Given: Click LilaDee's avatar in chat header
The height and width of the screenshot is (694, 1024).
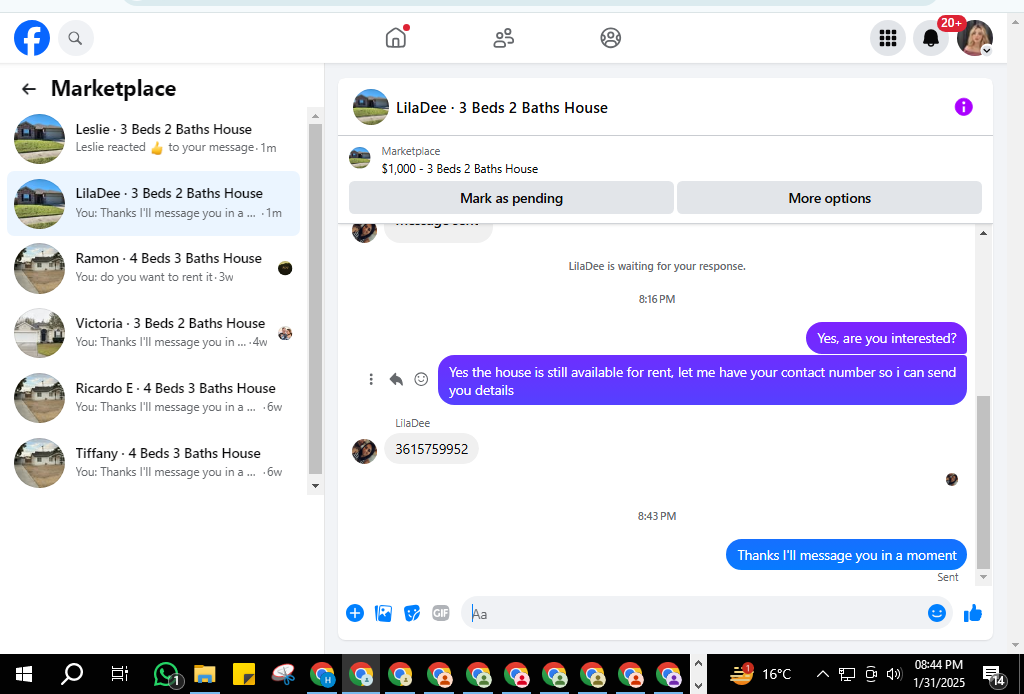Looking at the screenshot, I should 371,107.
